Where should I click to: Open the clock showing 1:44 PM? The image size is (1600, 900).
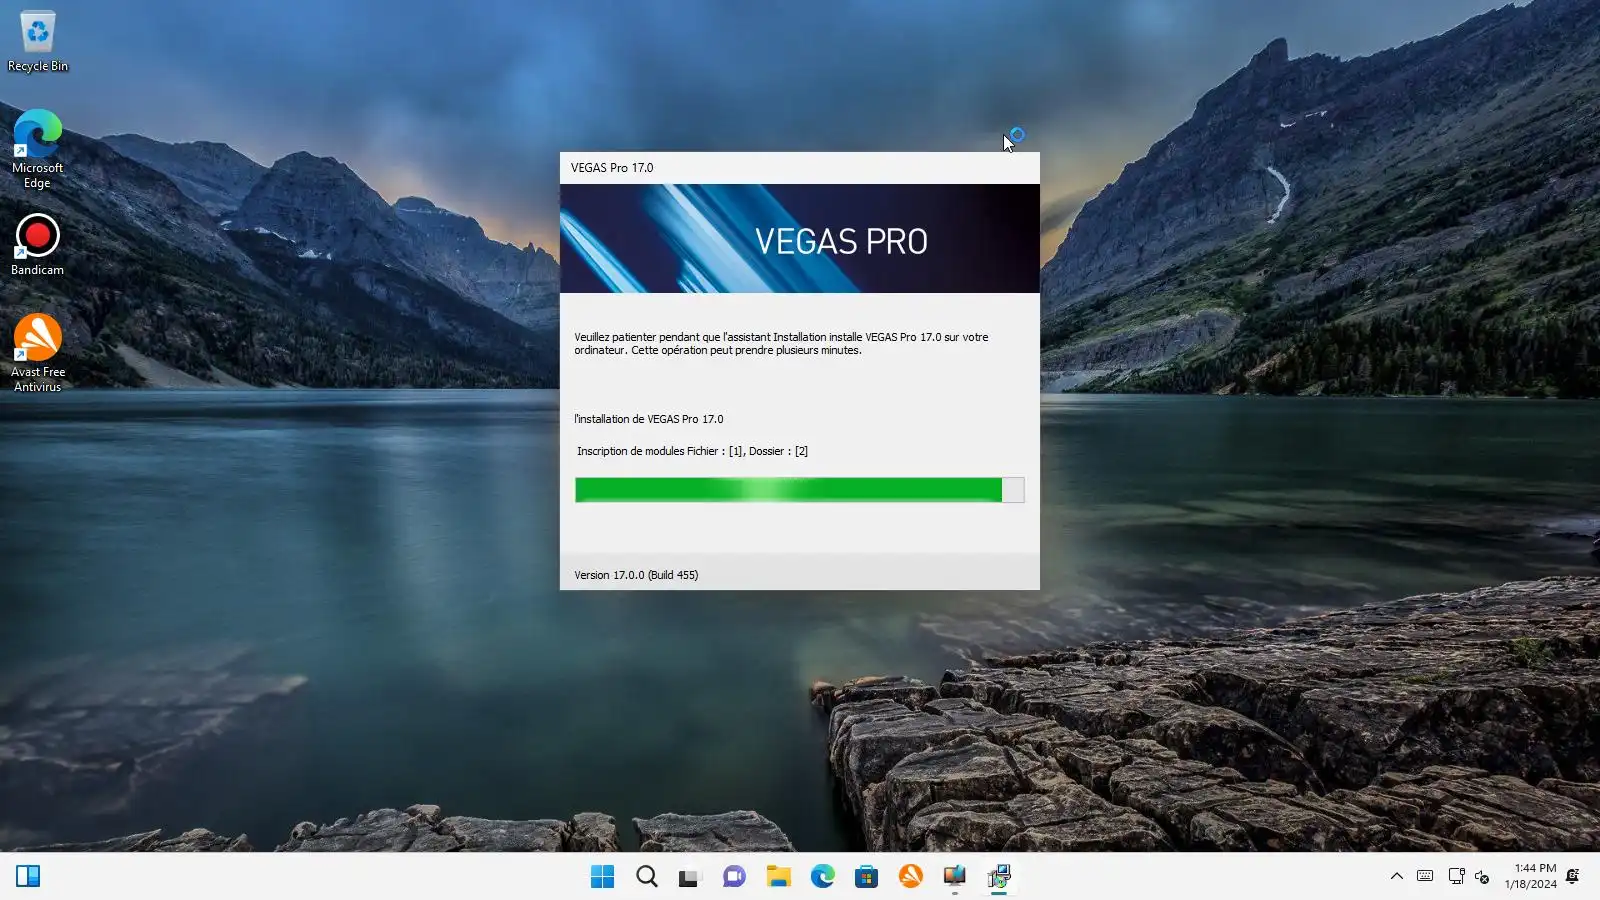click(1530, 876)
